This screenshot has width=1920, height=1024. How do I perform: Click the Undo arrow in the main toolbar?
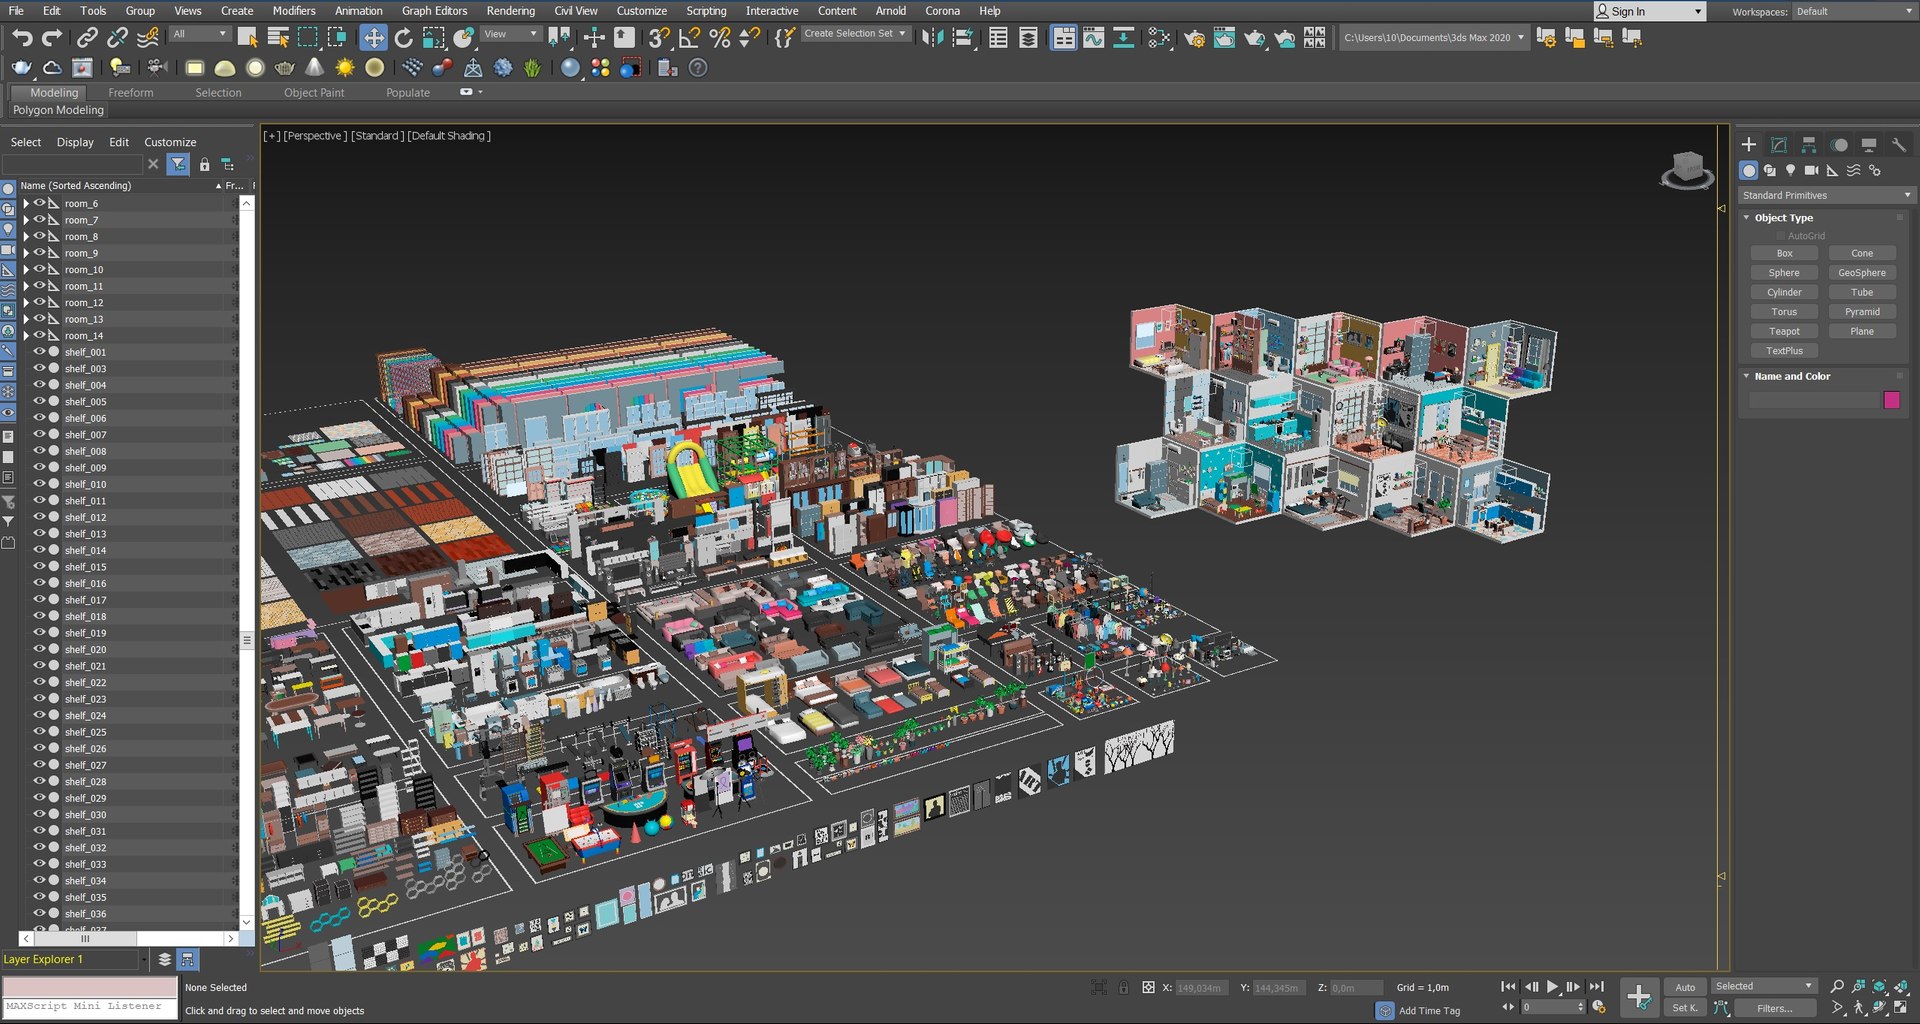coord(22,38)
